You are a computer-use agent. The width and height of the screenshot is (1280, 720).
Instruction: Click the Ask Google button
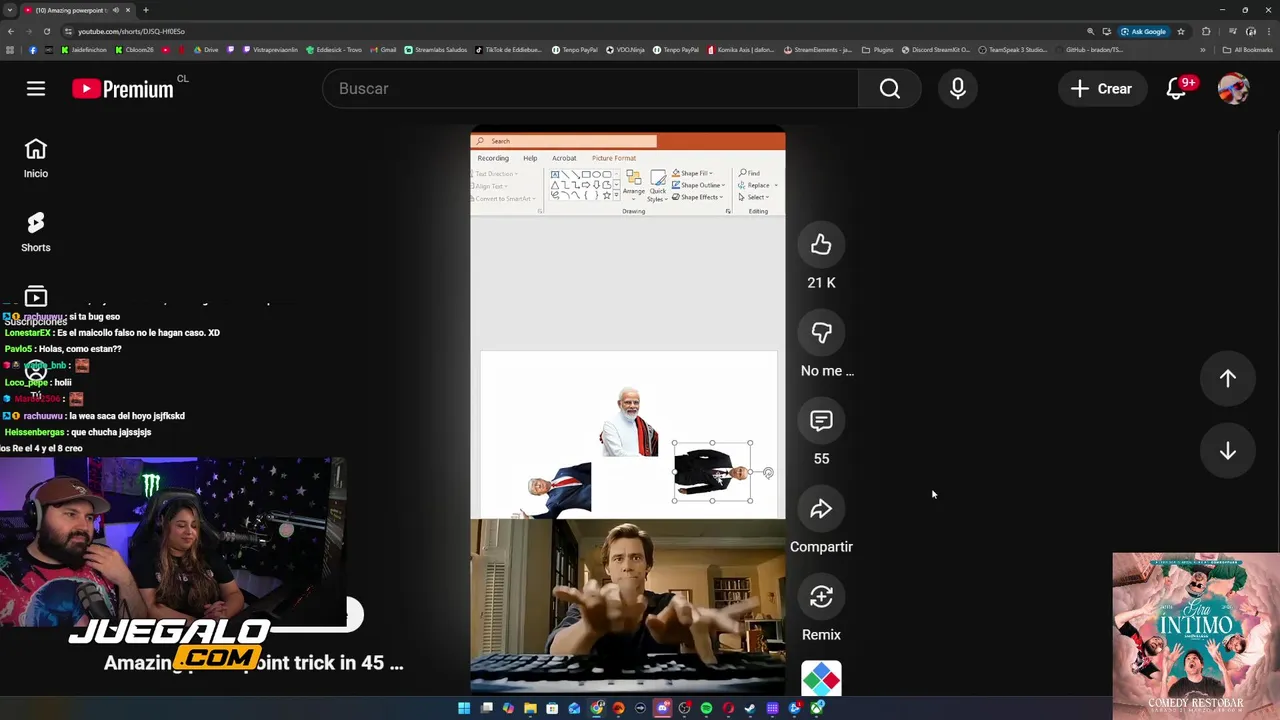[x=1144, y=31]
